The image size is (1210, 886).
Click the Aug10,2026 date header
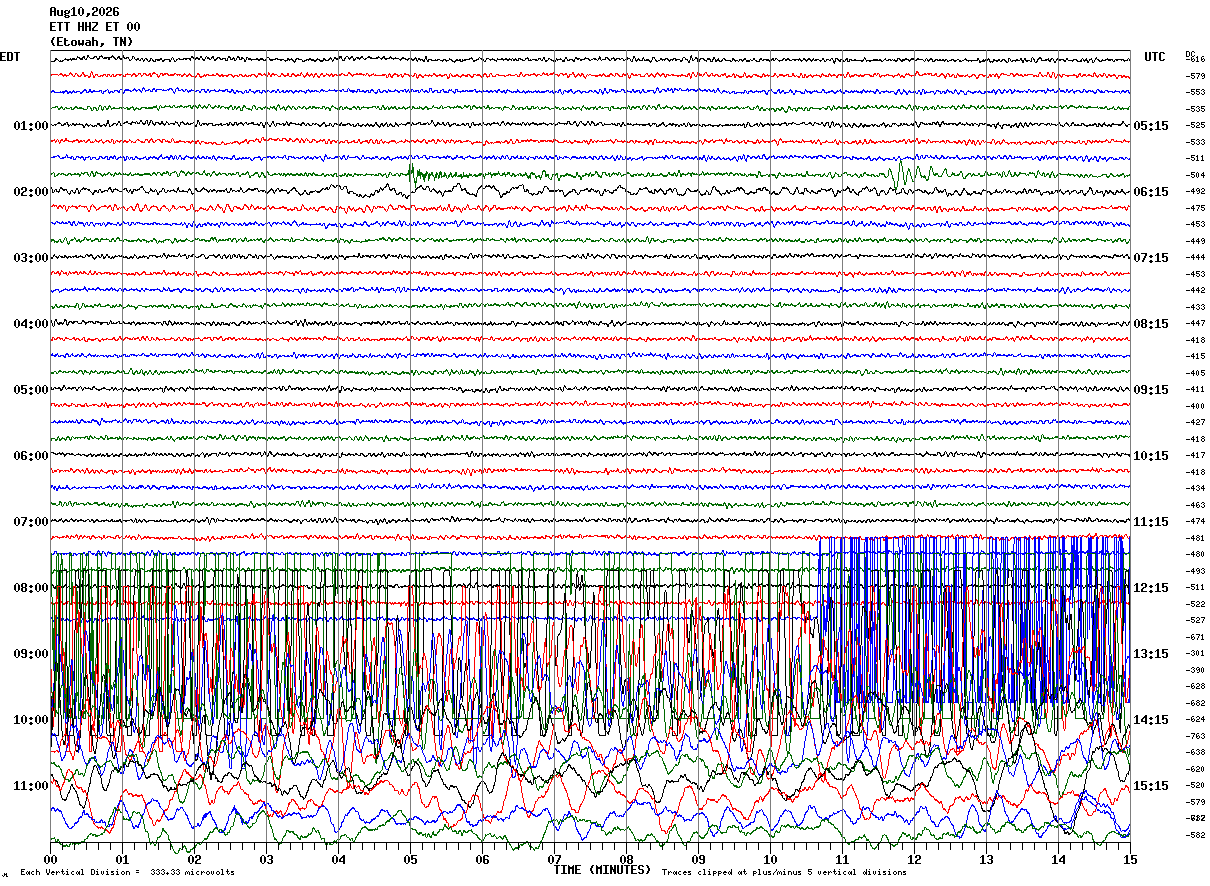(x=84, y=12)
